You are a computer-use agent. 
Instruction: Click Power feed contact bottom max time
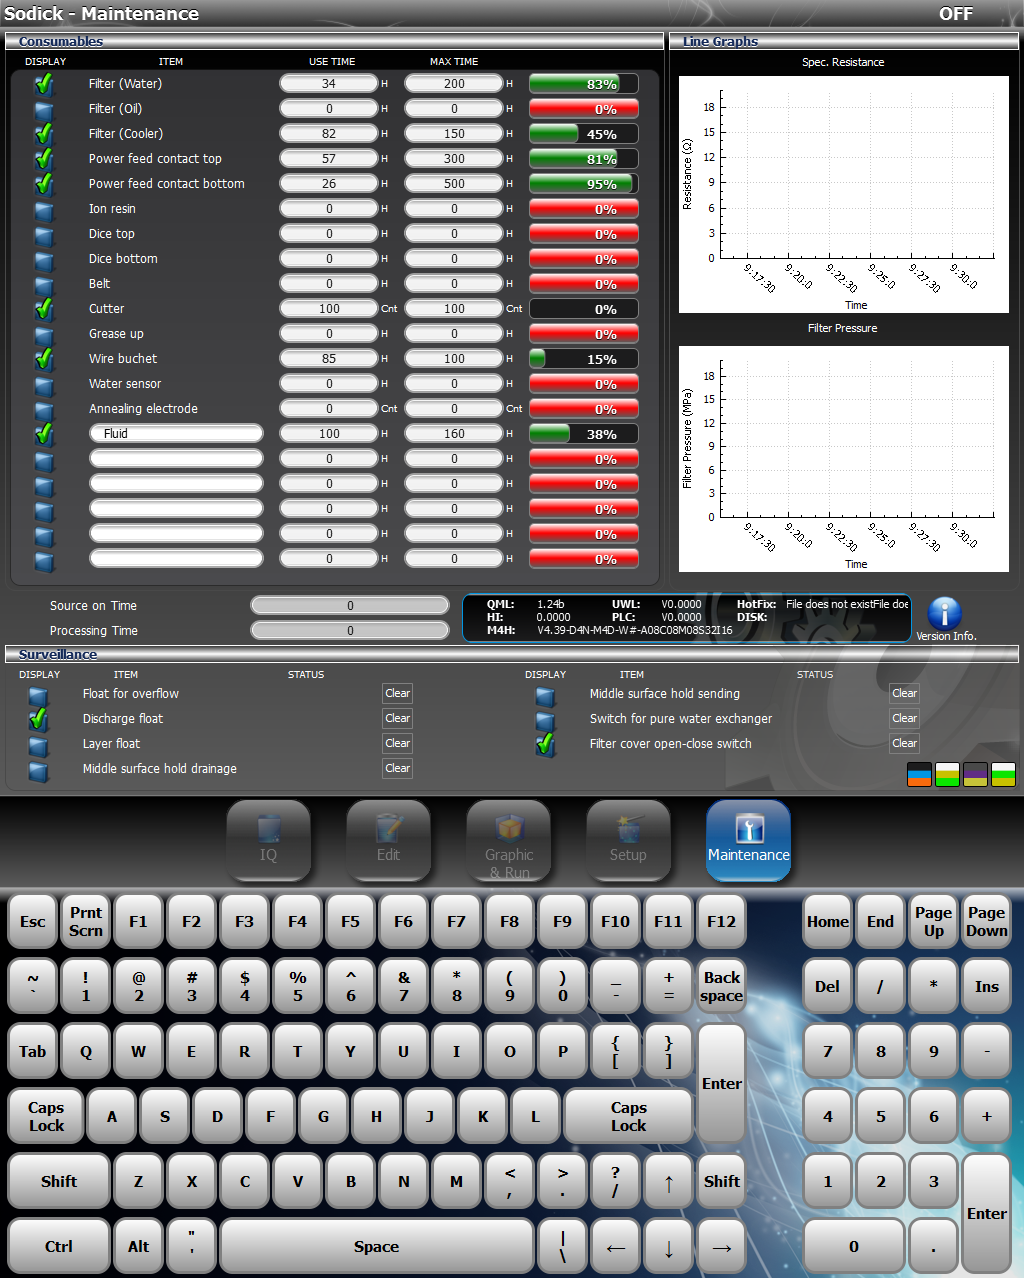click(454, 184)
